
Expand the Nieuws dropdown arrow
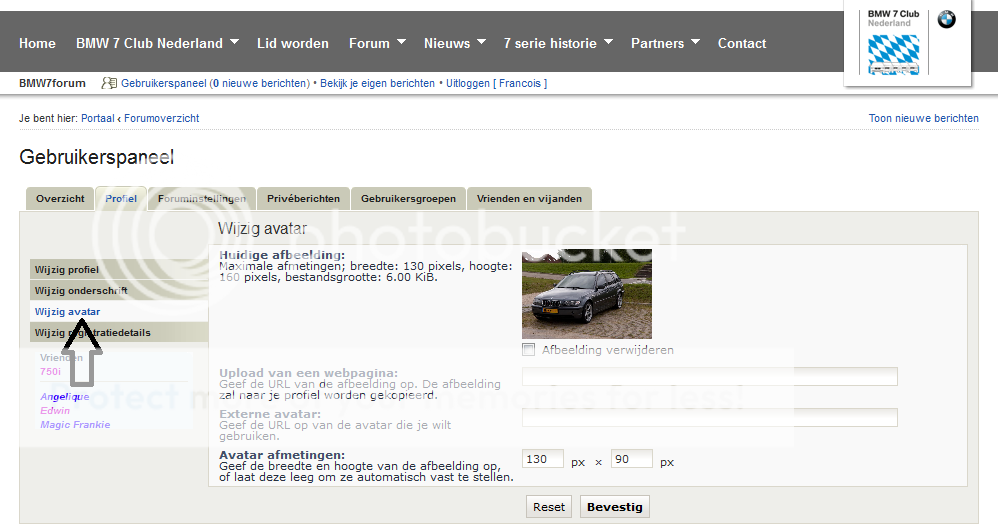(x=481, y=42)
